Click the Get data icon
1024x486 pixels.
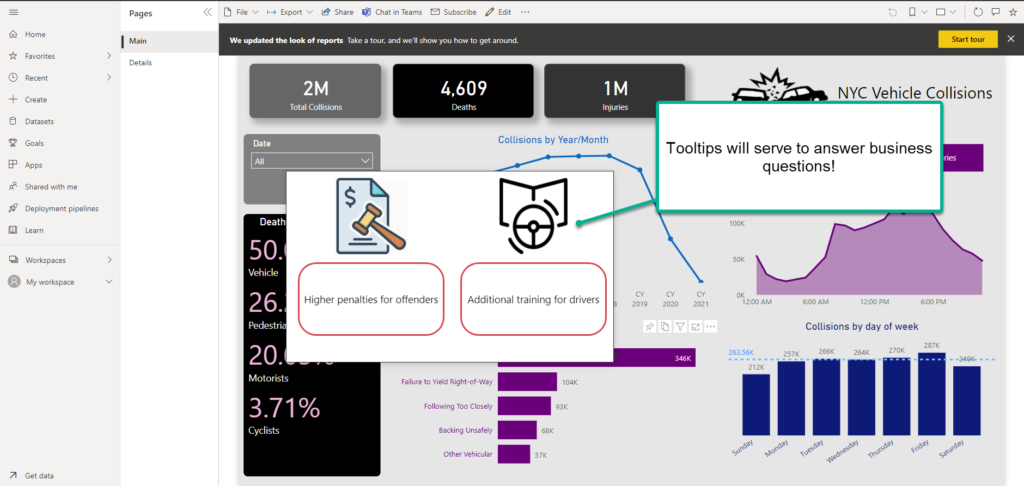(13, 476)
